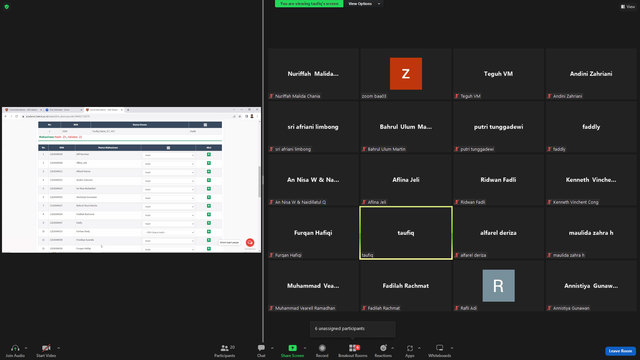Expand chat options caret next to Chat

coord(272,348)
